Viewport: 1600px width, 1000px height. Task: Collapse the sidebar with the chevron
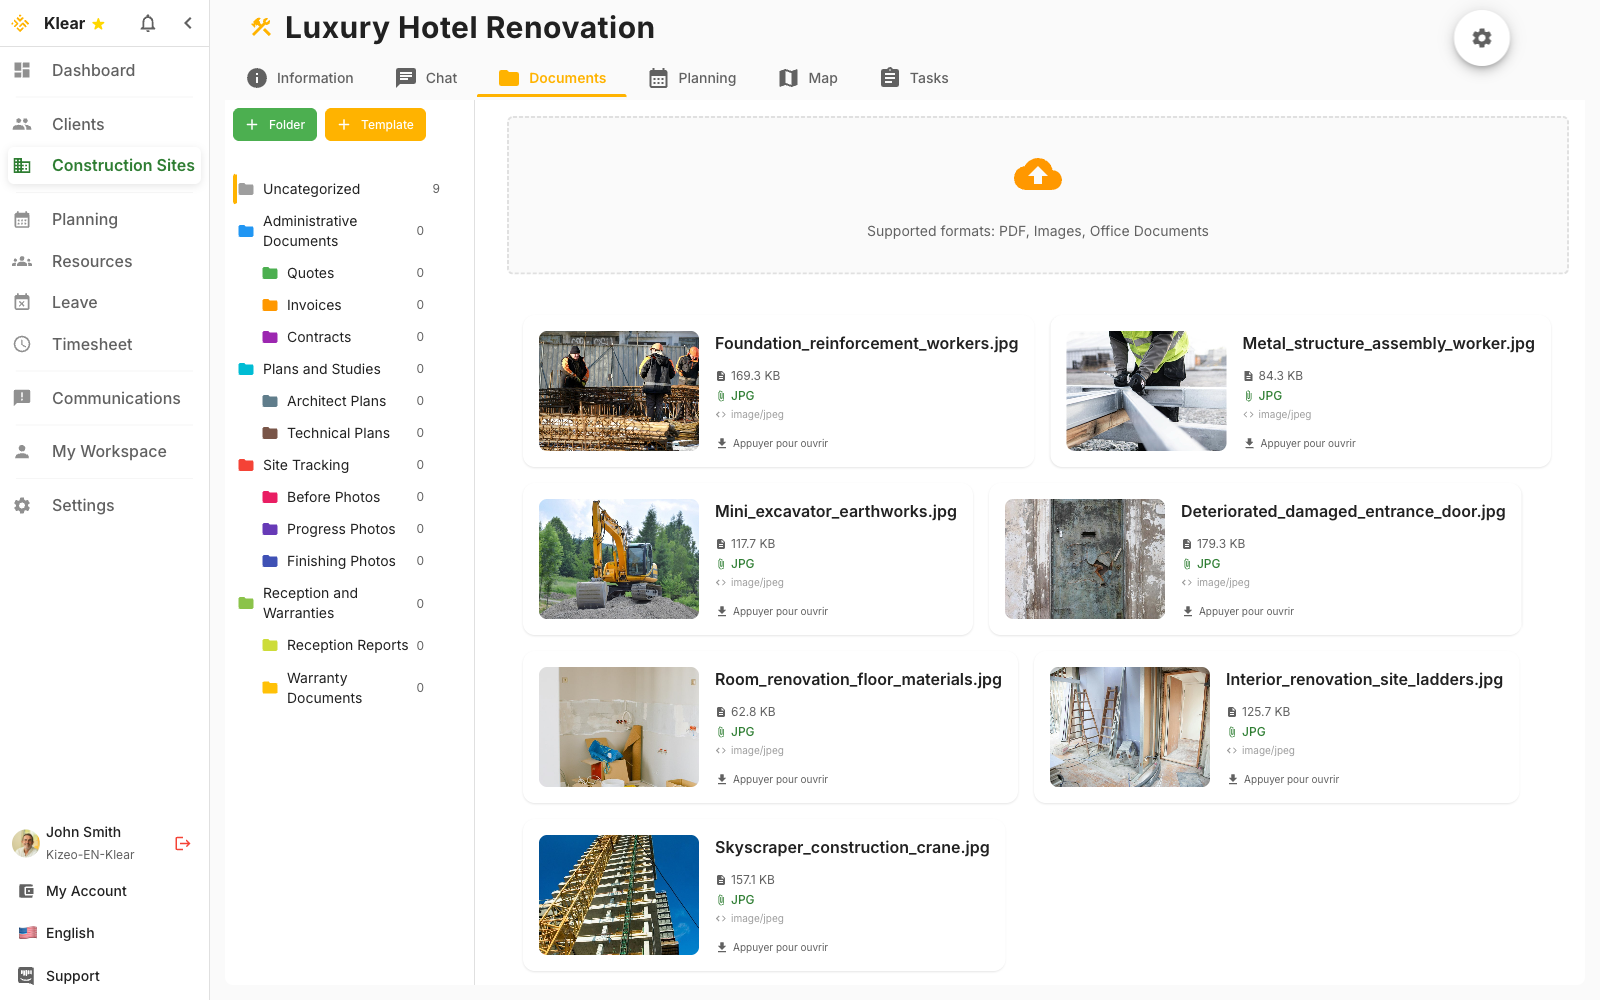pyautogui.click(x=188, y=22)
